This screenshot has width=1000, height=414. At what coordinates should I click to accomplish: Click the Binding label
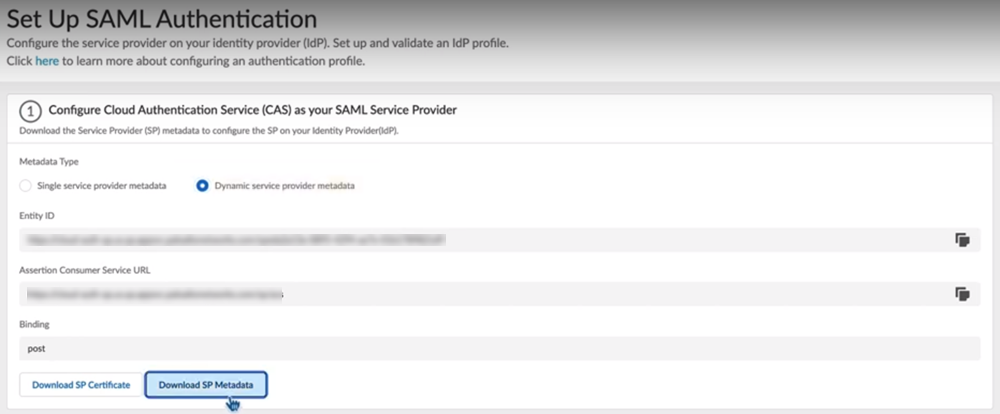coord(36,324)
